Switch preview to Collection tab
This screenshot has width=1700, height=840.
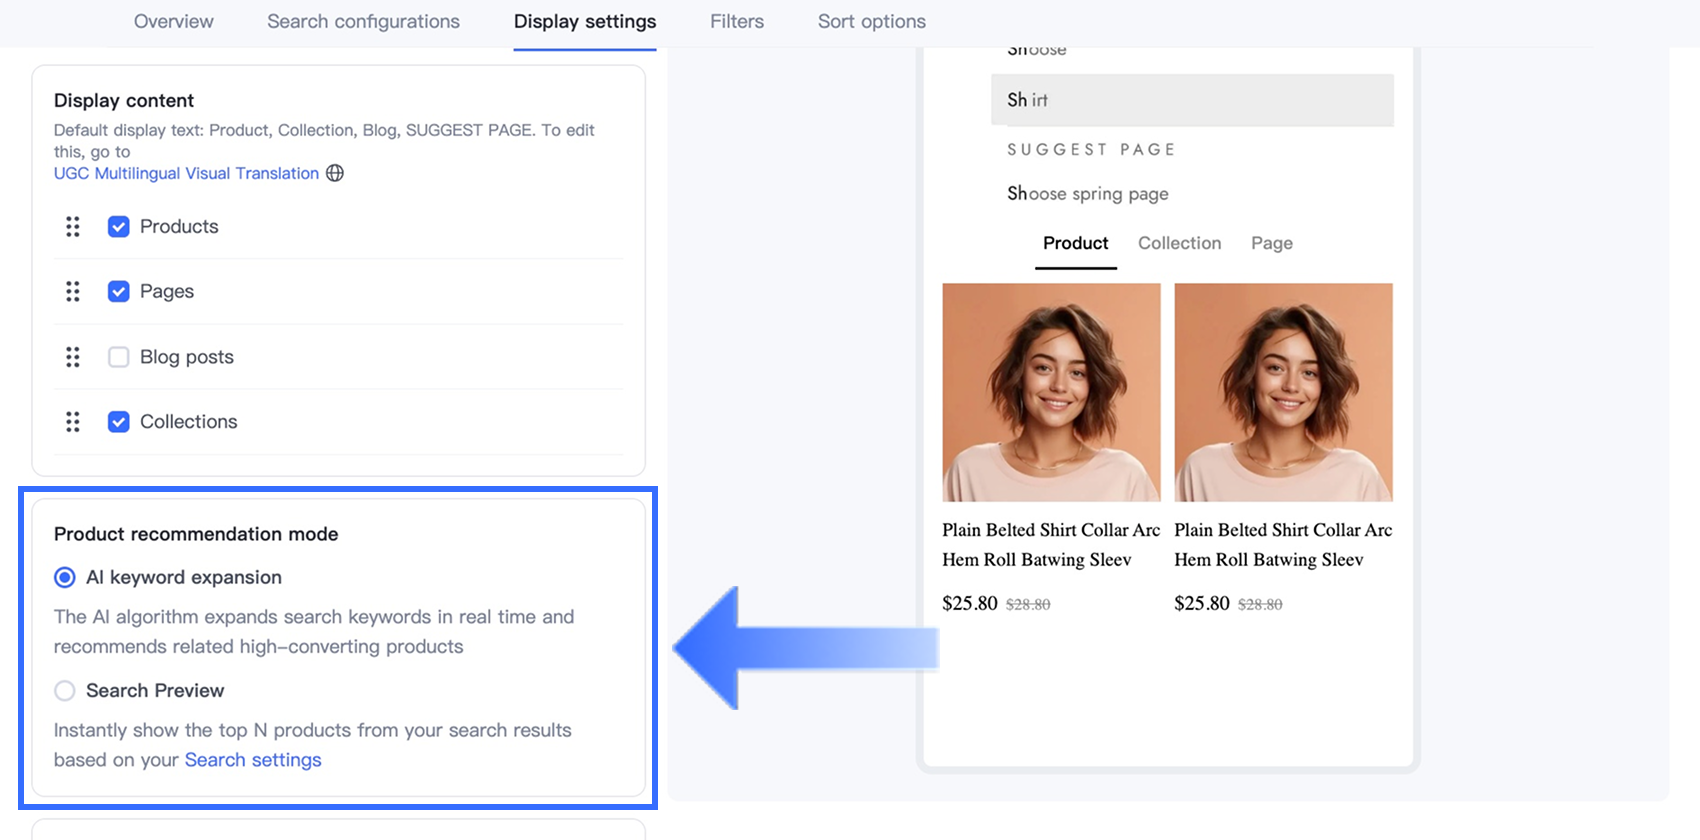(x=1179, y=243)
